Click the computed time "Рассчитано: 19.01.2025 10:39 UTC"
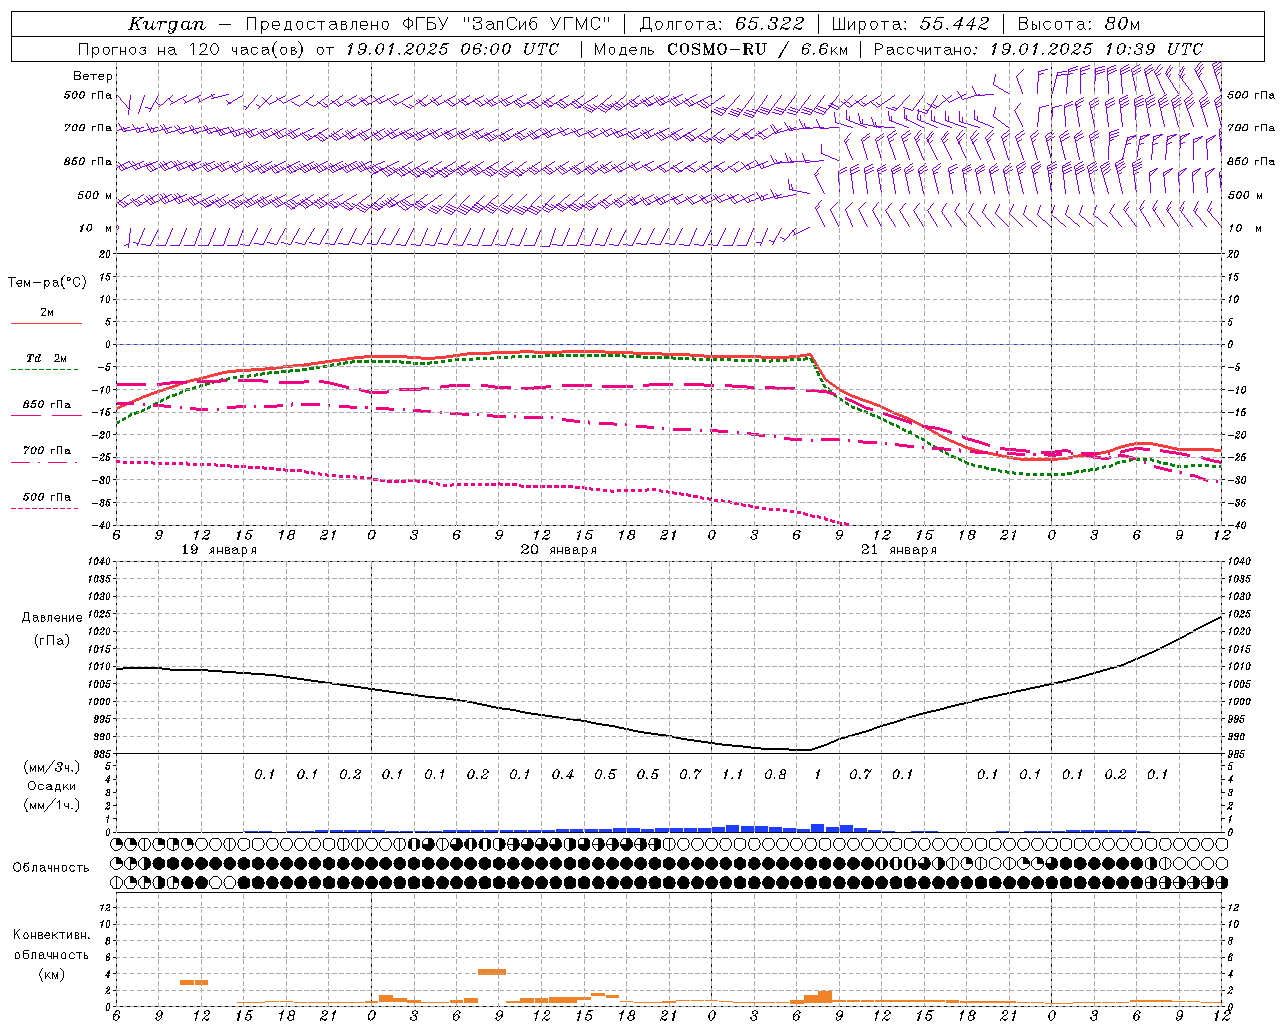 coord(1038,49)
